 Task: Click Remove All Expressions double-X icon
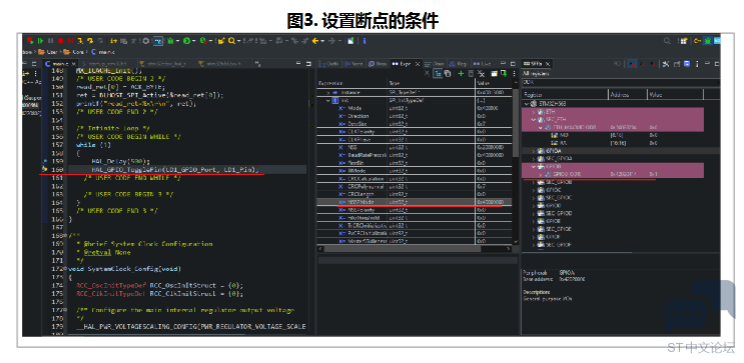pos(481,73)
